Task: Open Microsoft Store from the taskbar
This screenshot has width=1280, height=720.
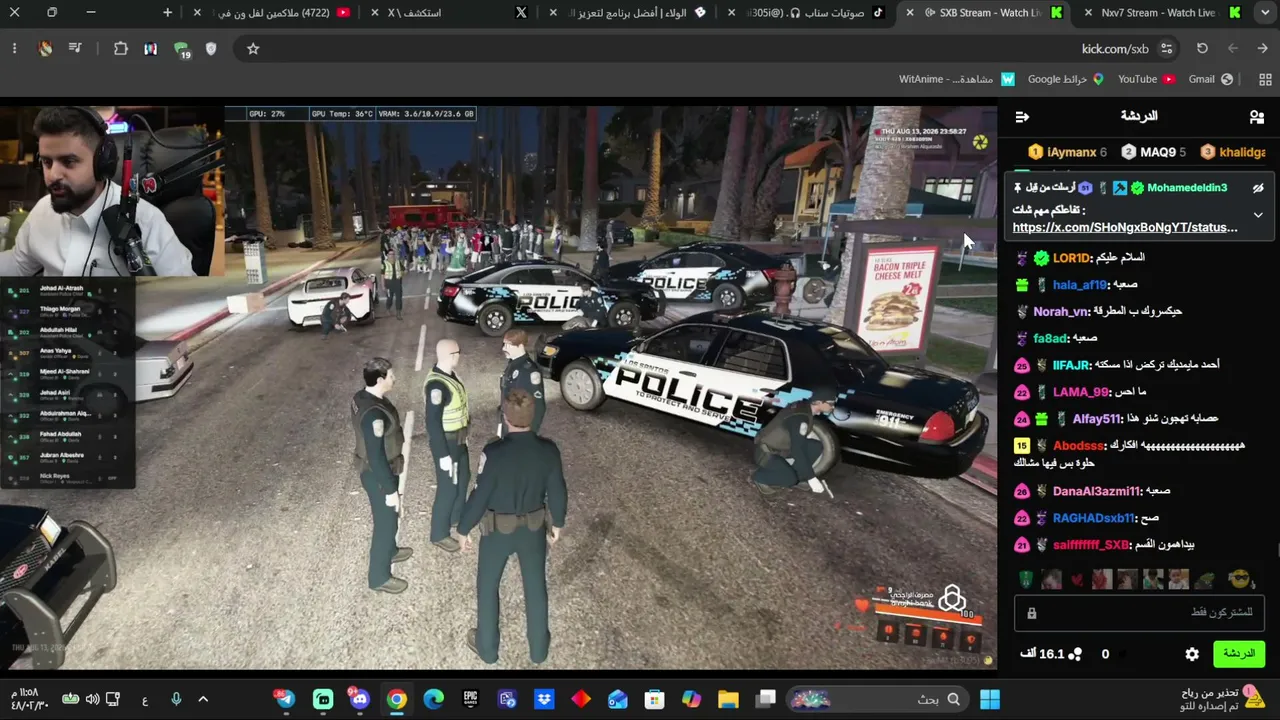Action: [x=654, y=699]
